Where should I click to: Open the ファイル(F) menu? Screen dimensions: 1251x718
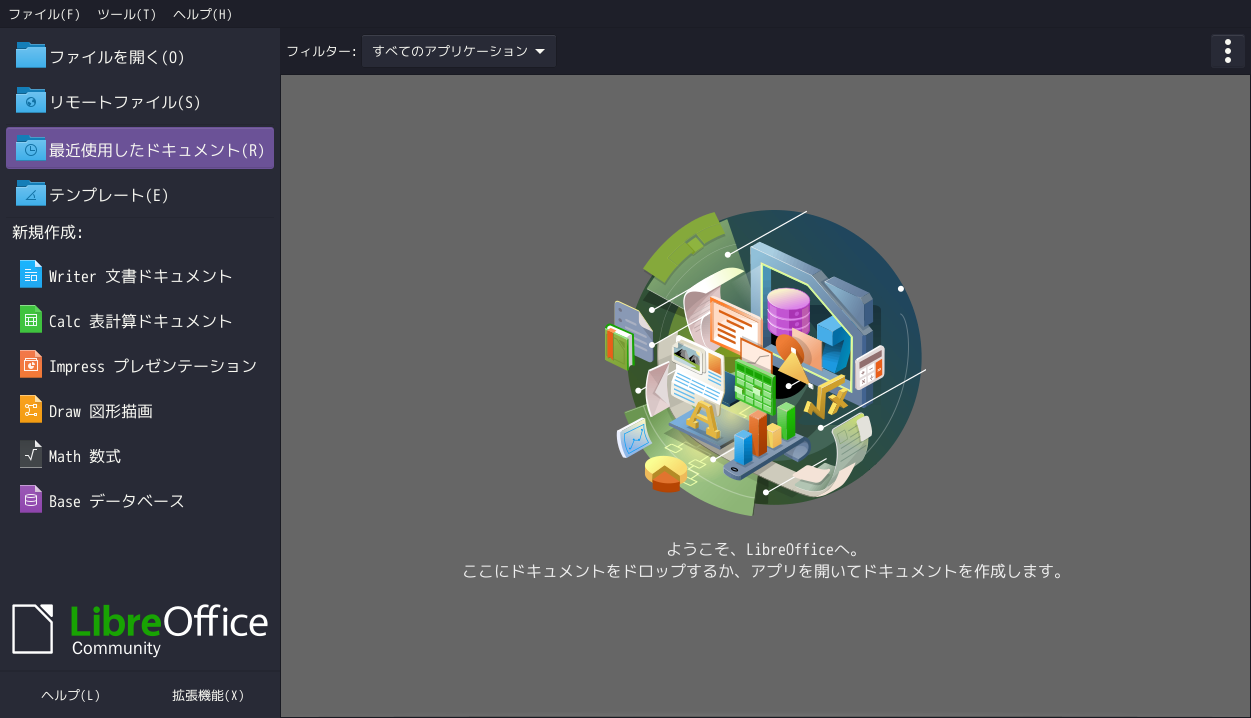pyautogui.click(x=44, y=14)
